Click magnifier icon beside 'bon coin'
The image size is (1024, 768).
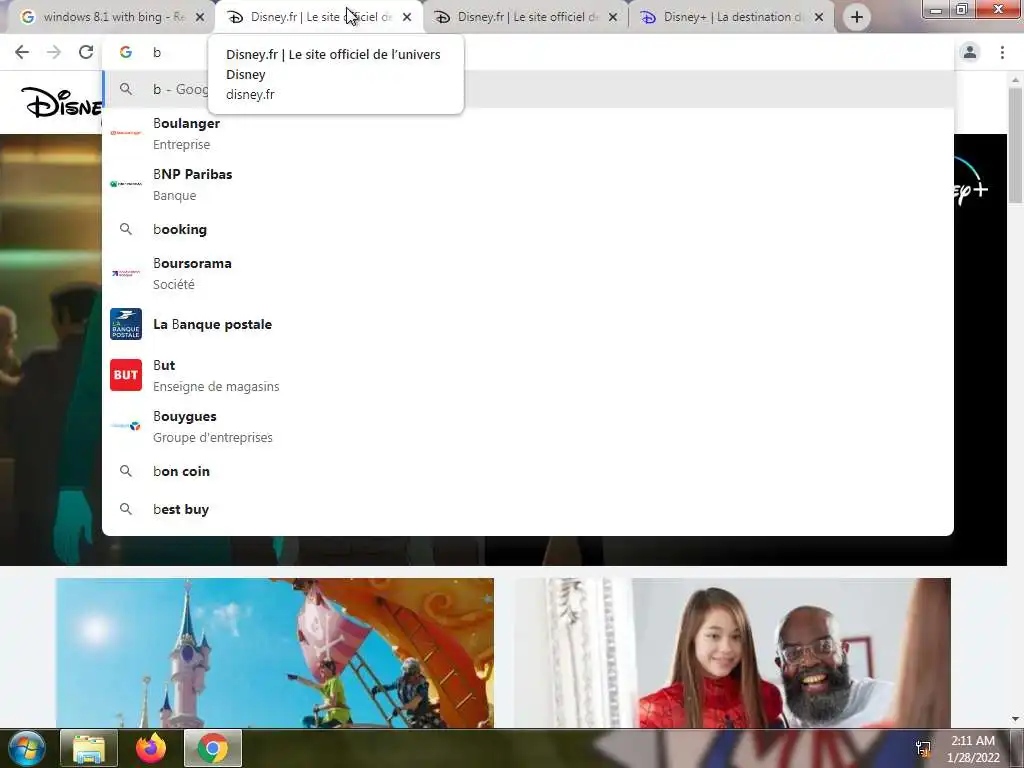126,471
